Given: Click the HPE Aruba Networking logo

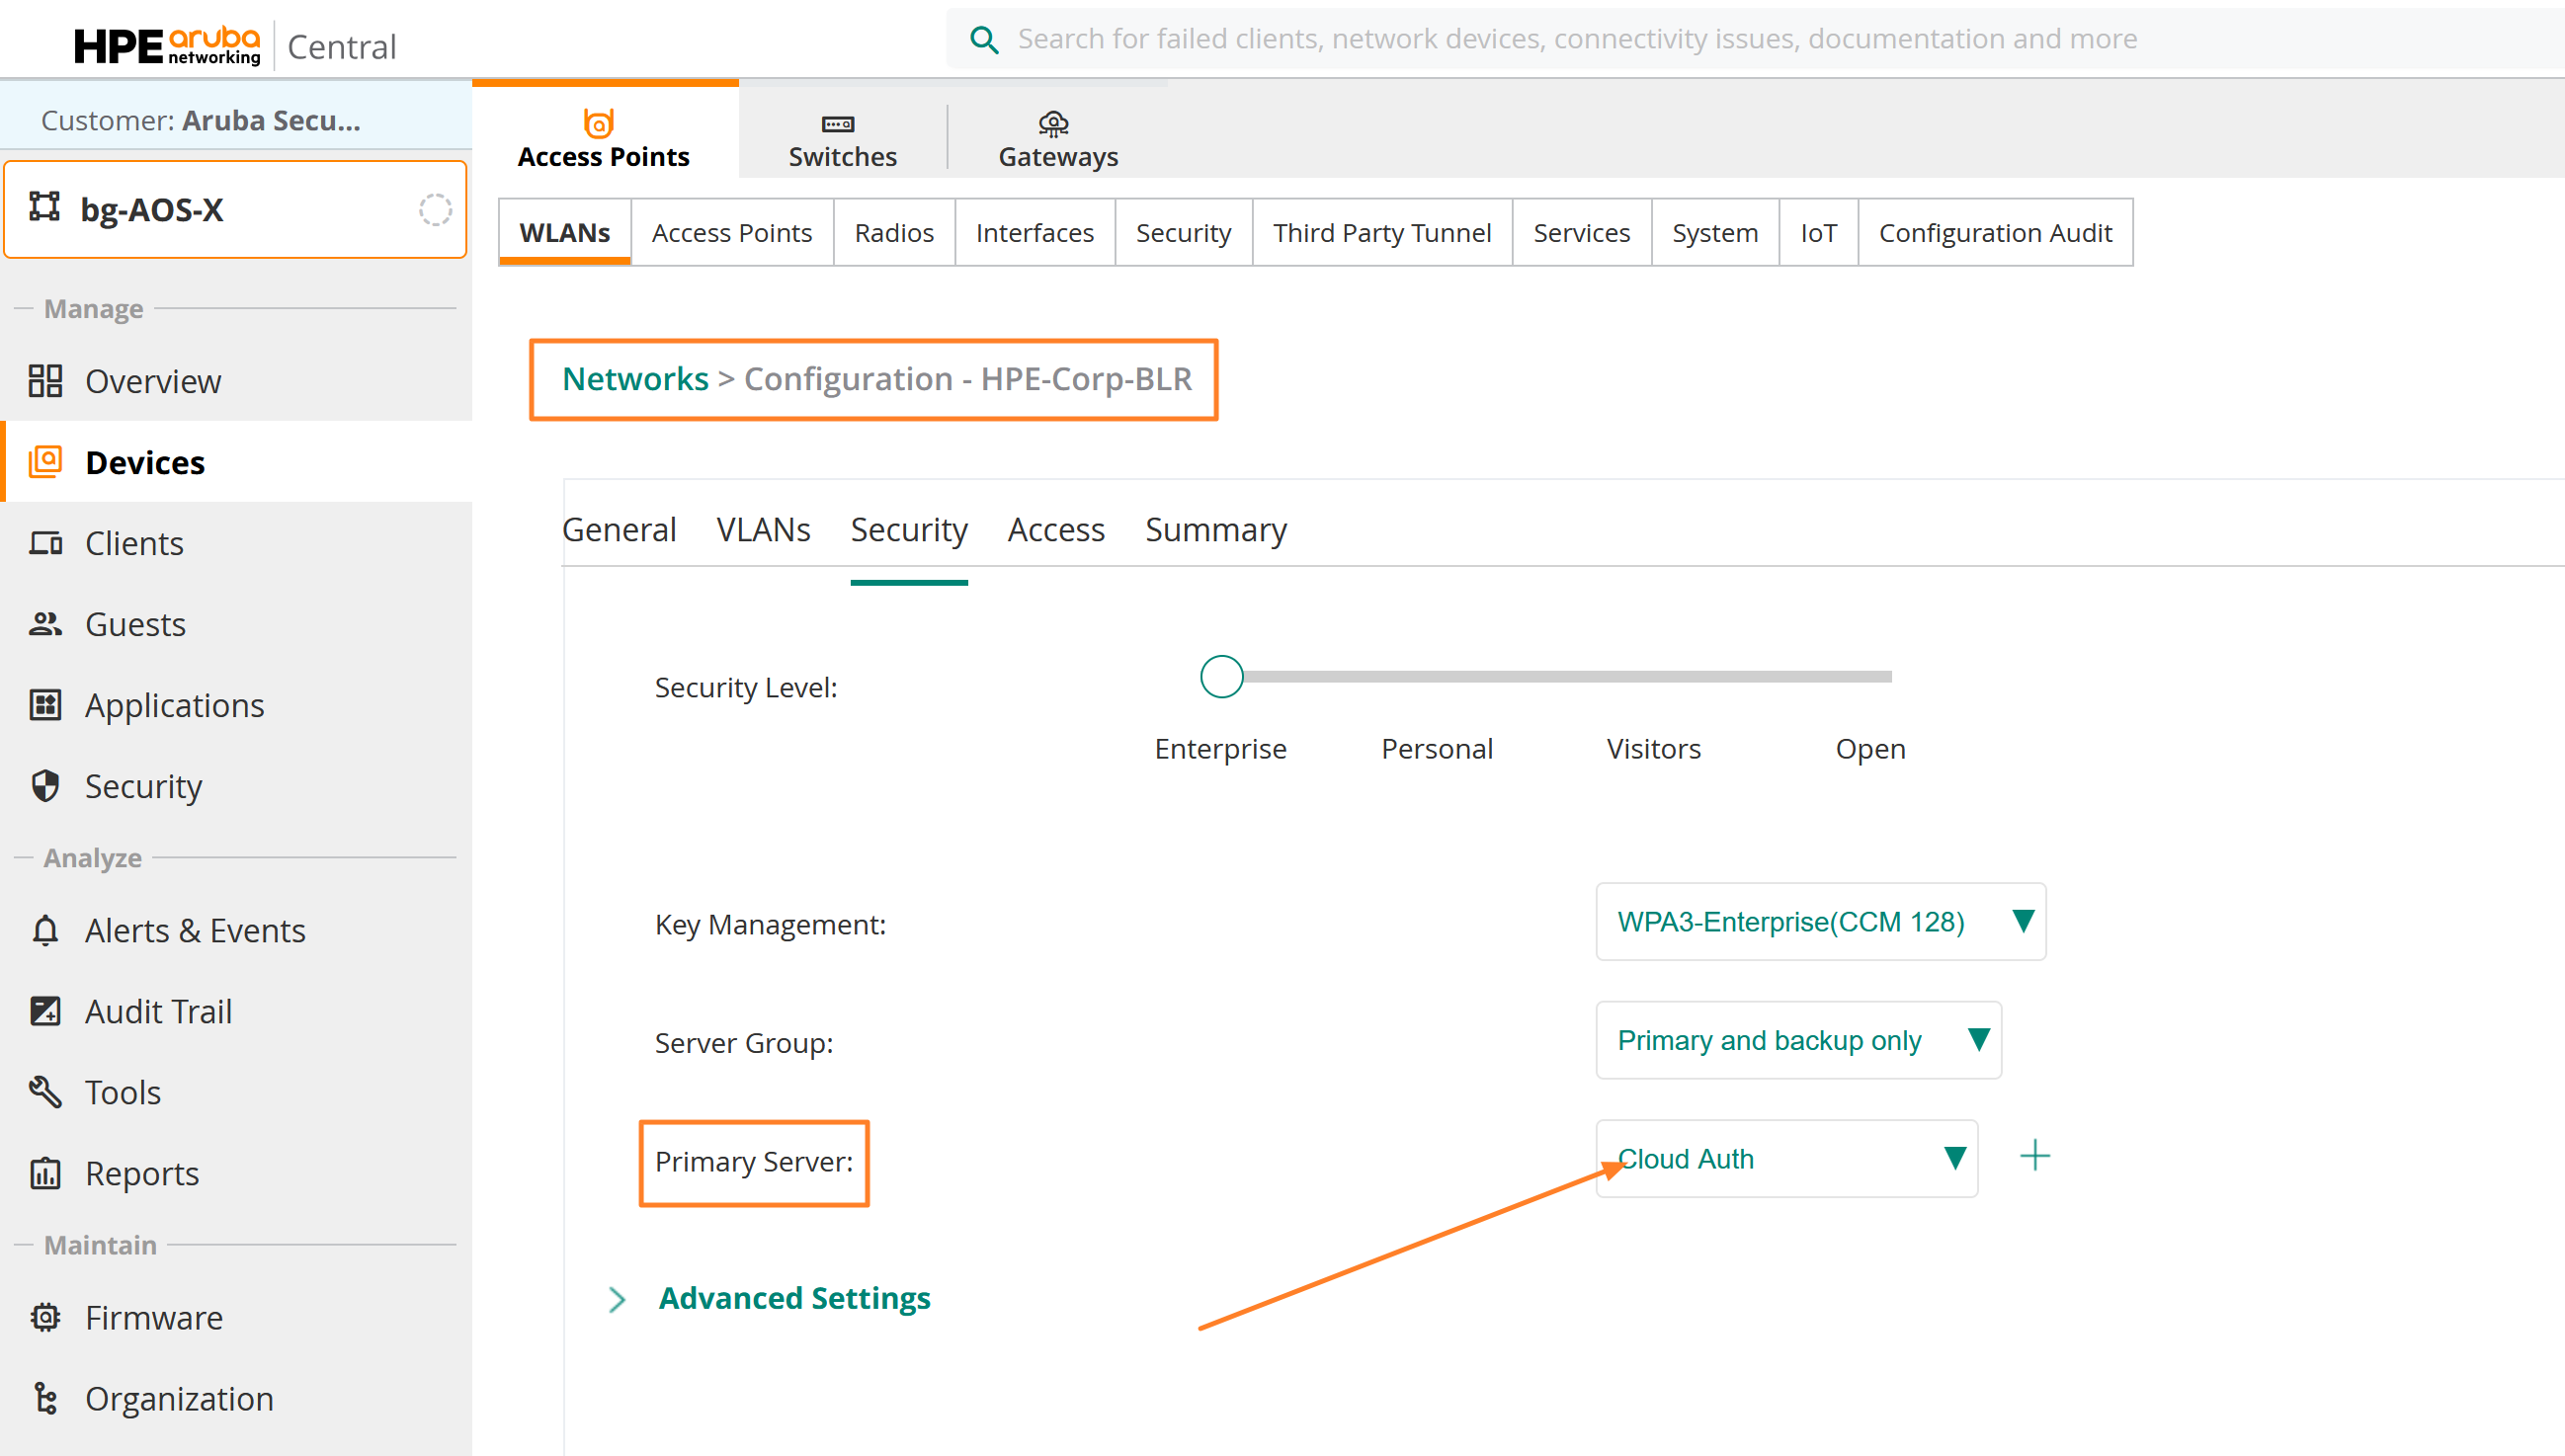Looking at the screenshot, I should (x=167, y=45).
